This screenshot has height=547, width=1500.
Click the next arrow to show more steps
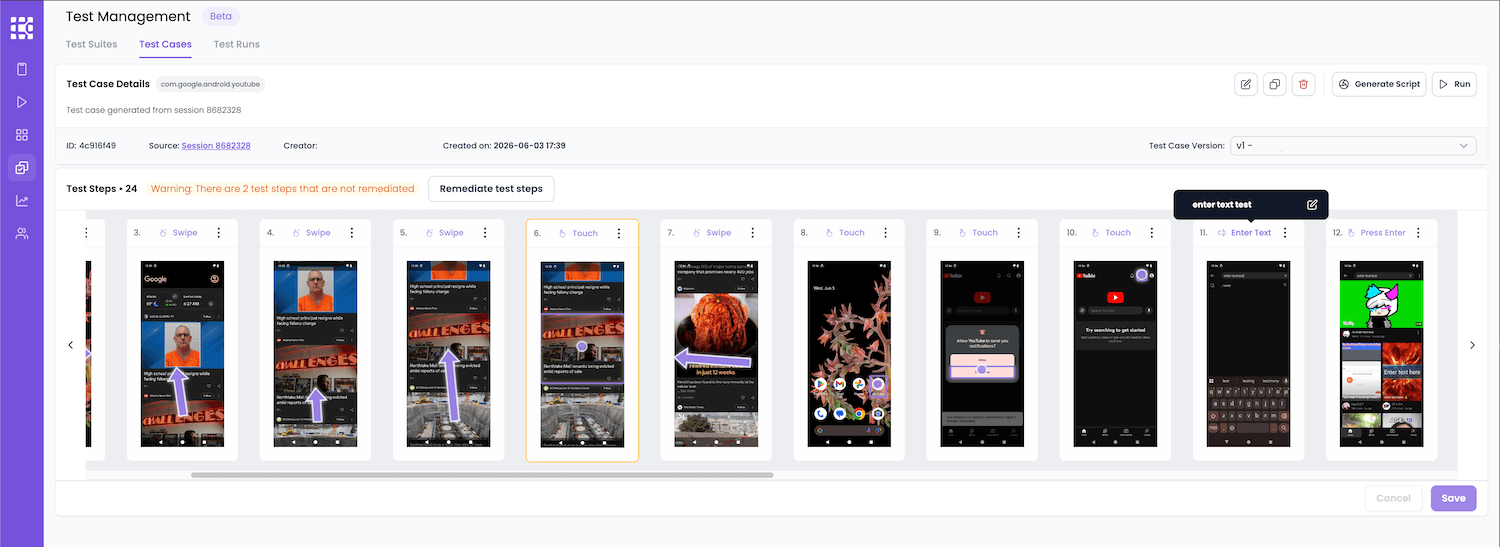tap(1472, 345)
